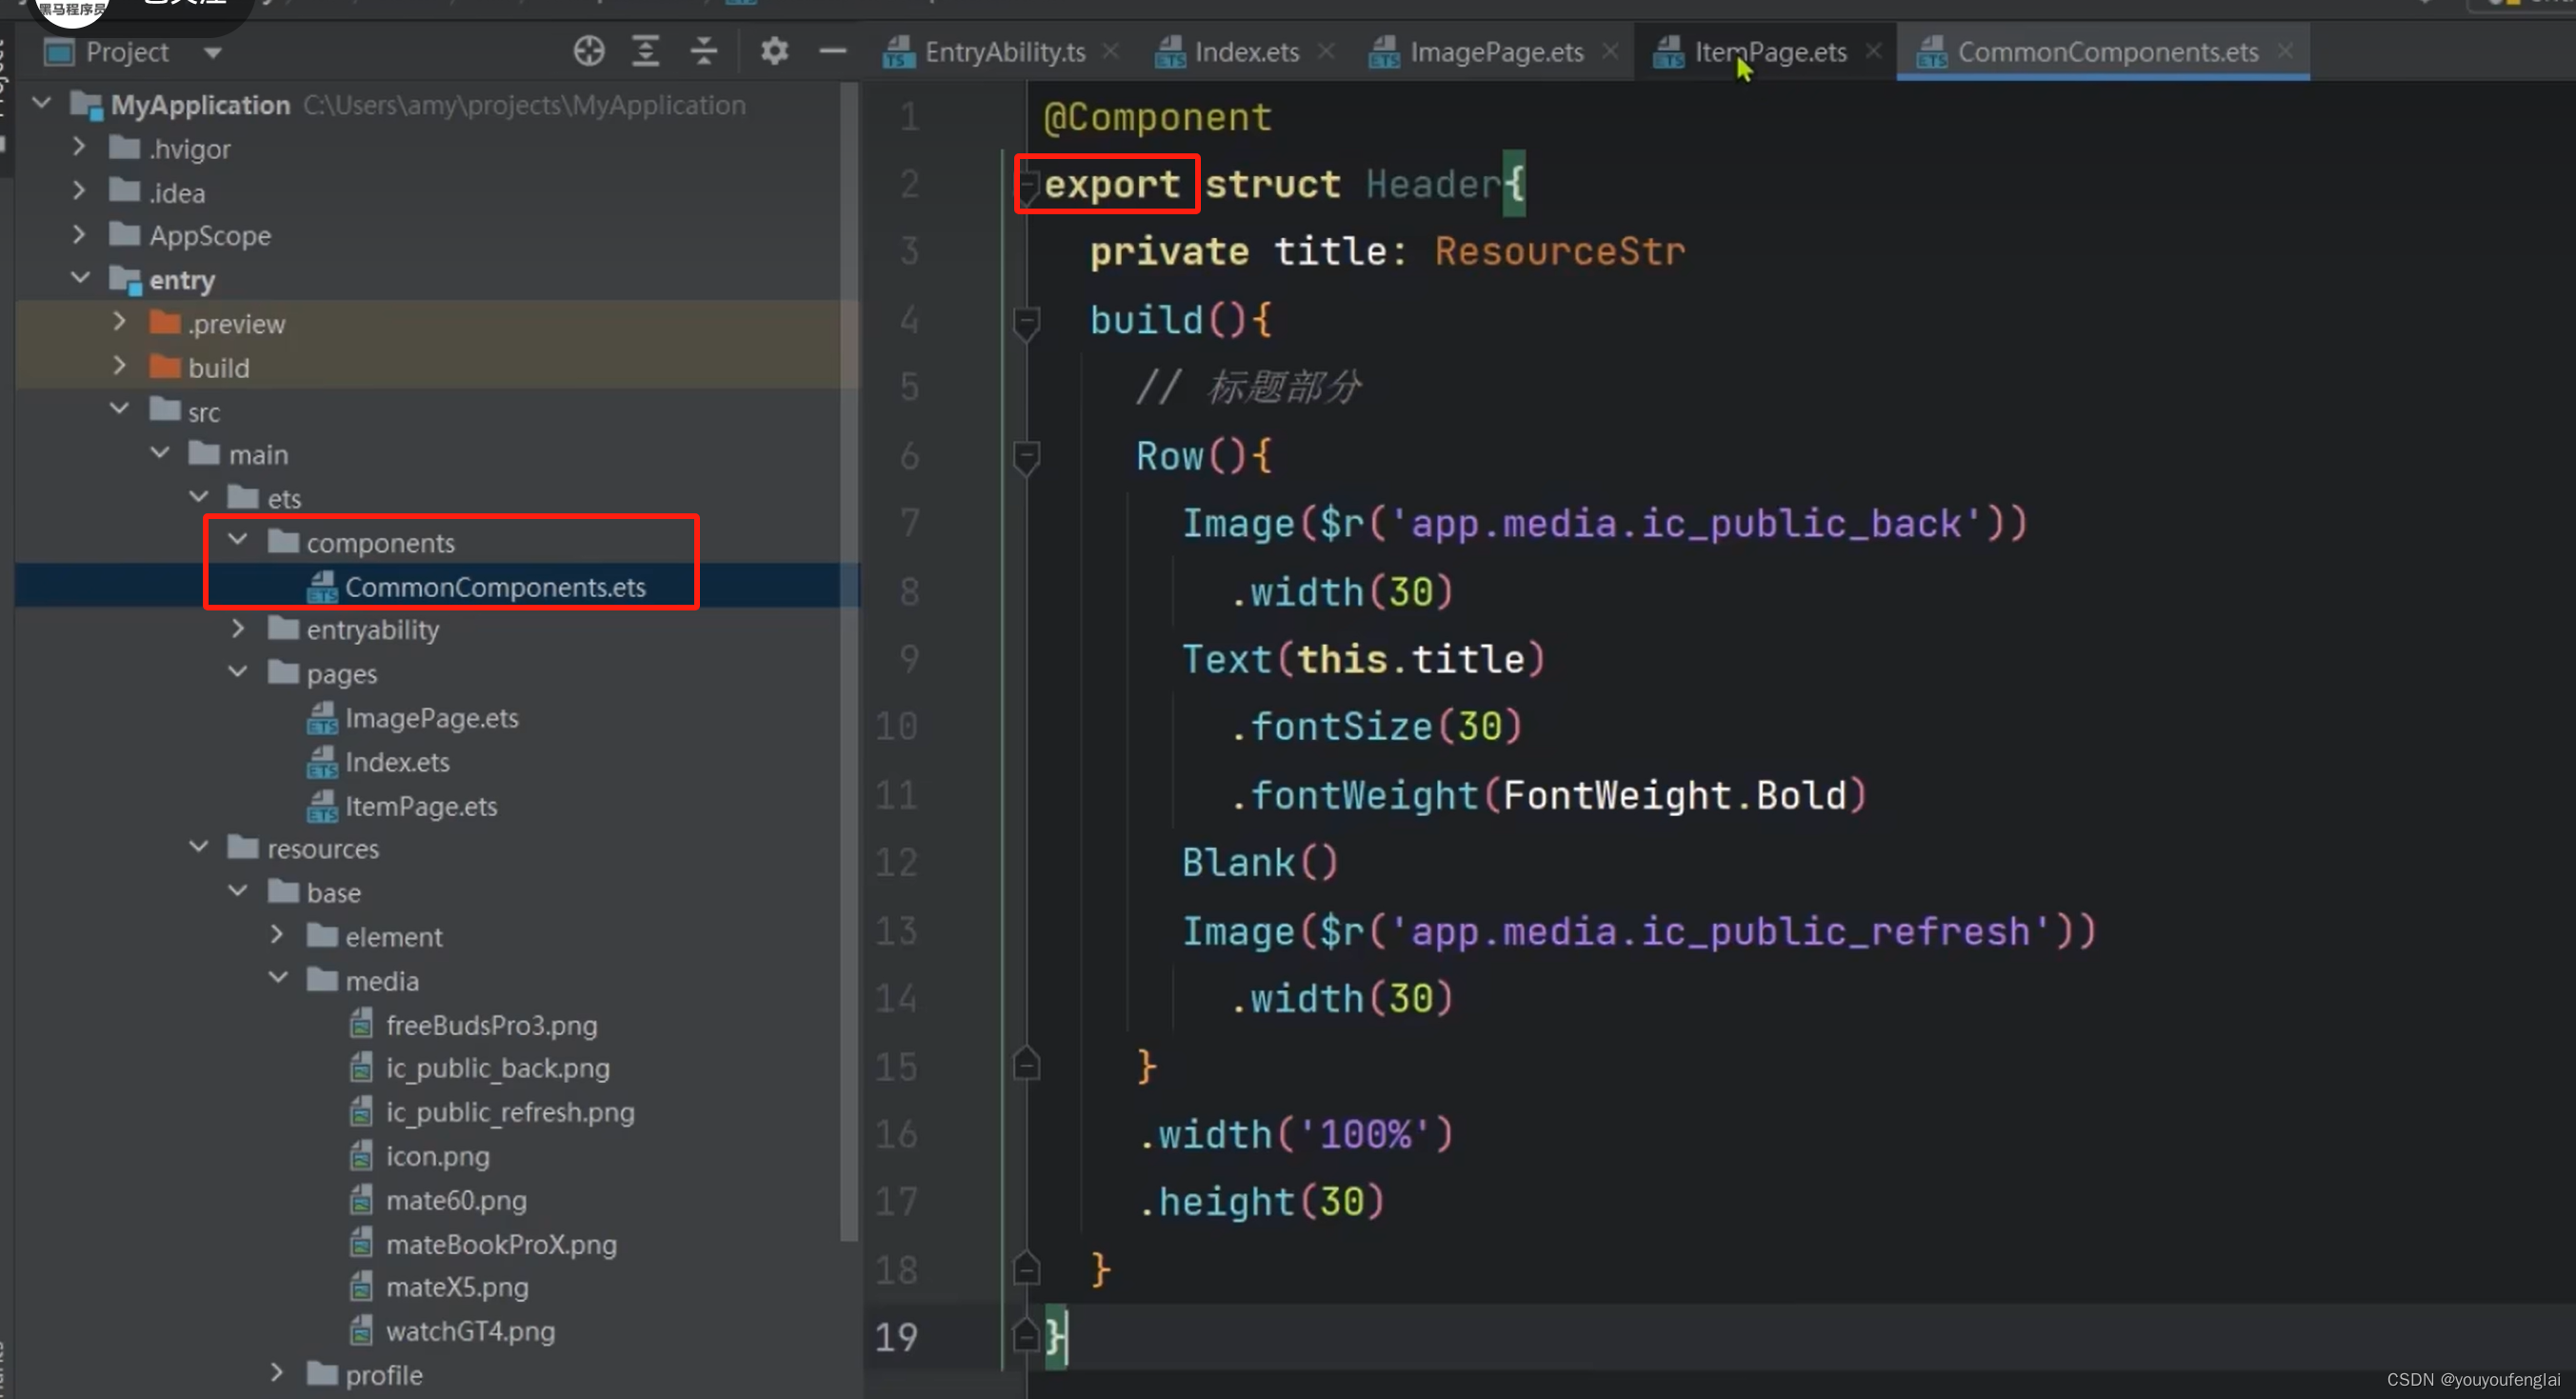Click the Blank() call on line 12
Screen dimensions: 2576x1399
click(1260, 862)
